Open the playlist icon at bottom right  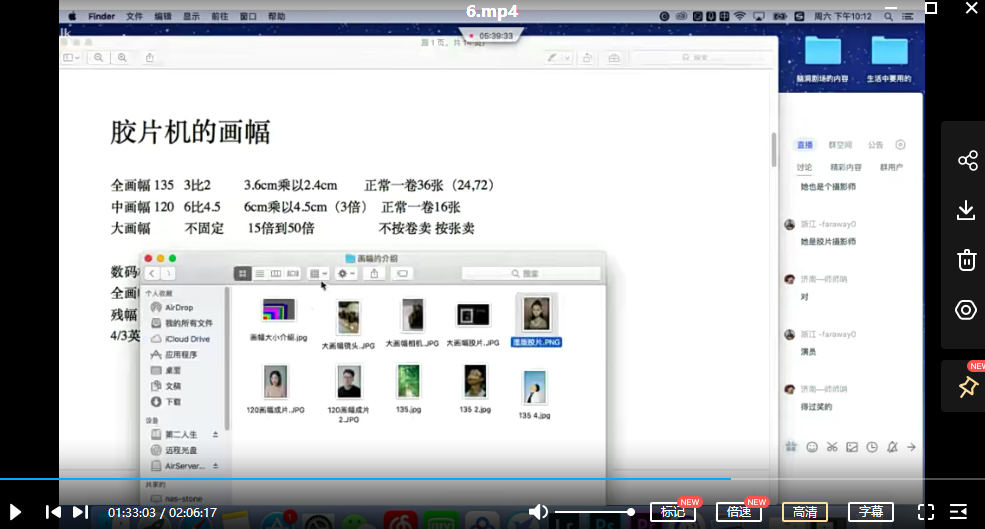coord(958,512)
